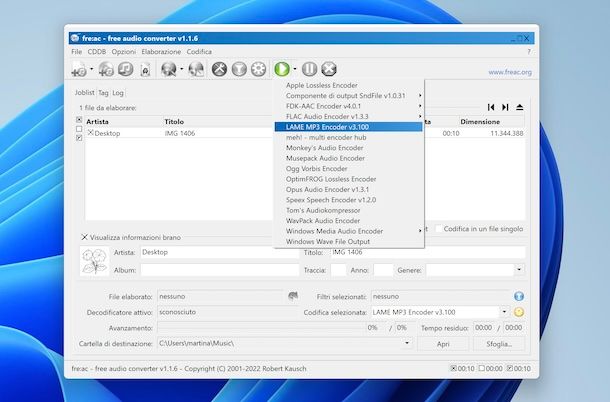Choose Tom's Audiokompressor
Screen dimensions: 610x402
pos(349,210)
